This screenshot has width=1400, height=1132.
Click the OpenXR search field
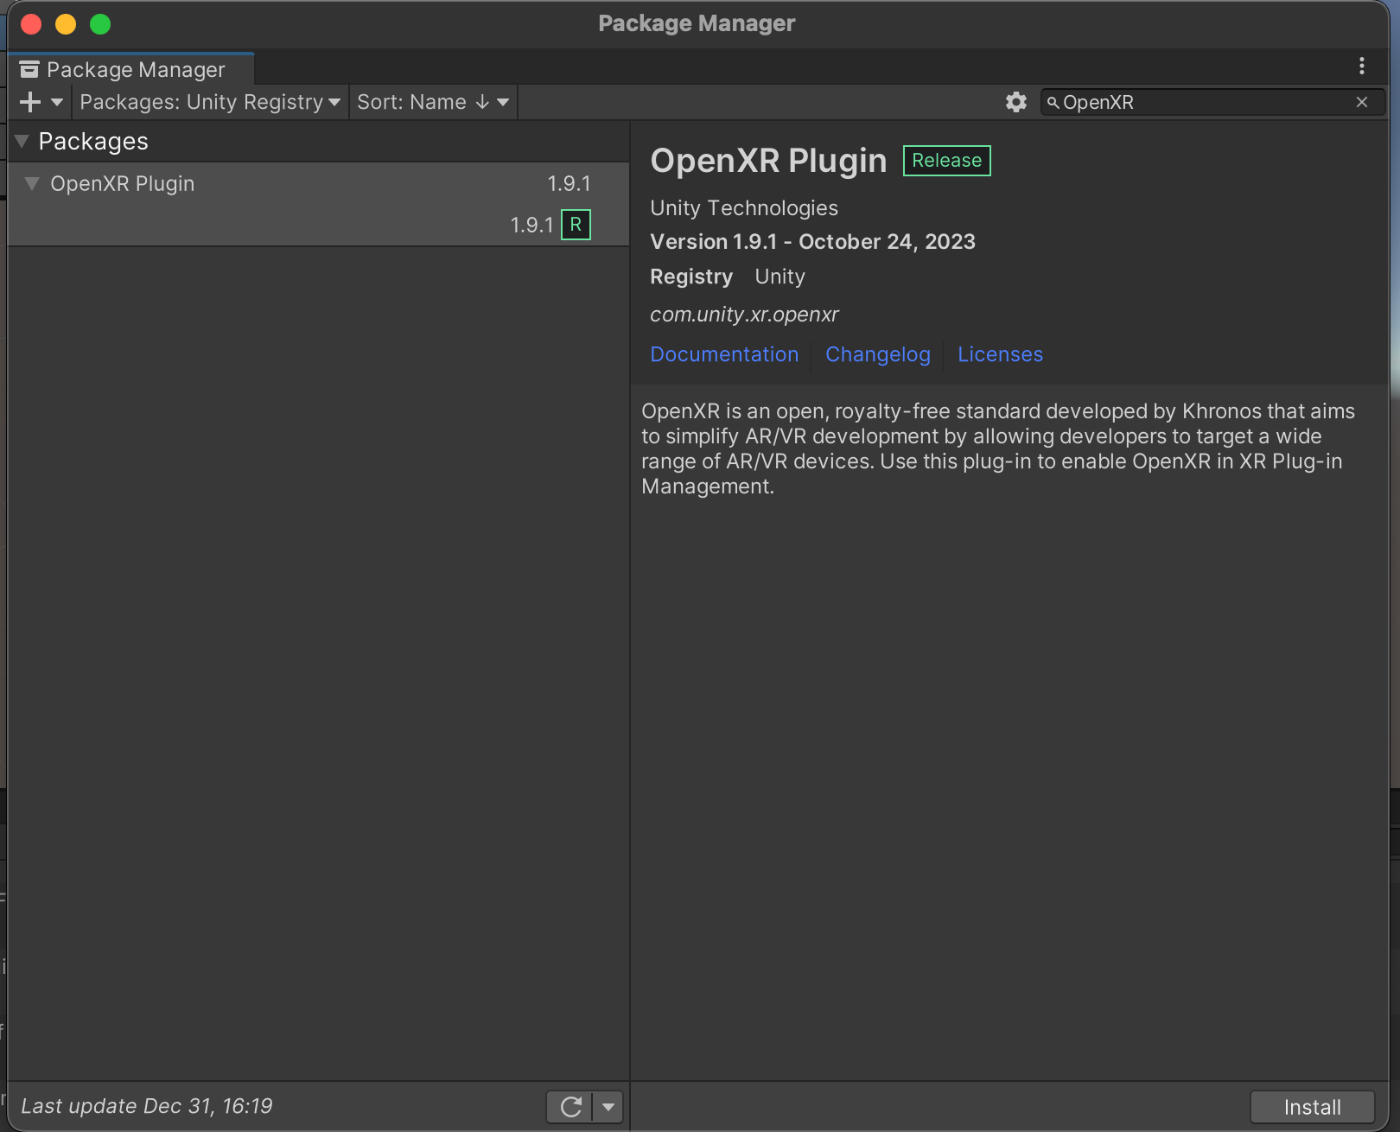1212,102
